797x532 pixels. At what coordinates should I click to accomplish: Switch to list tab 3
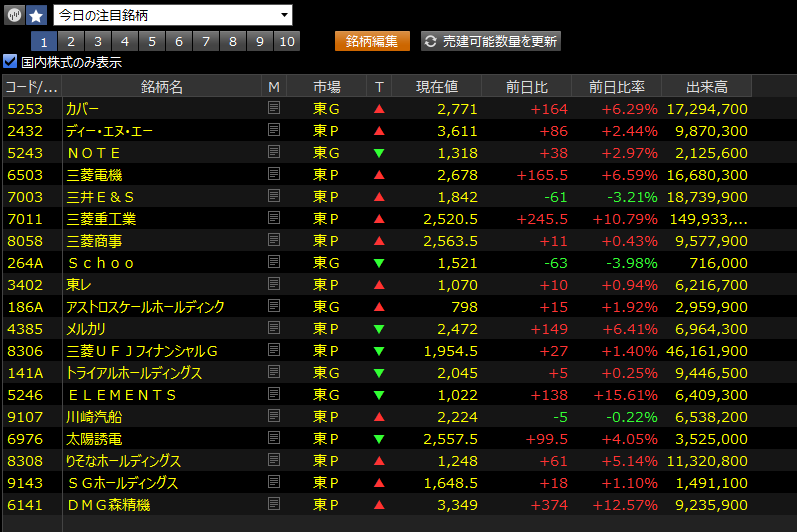tap(98, 41)
